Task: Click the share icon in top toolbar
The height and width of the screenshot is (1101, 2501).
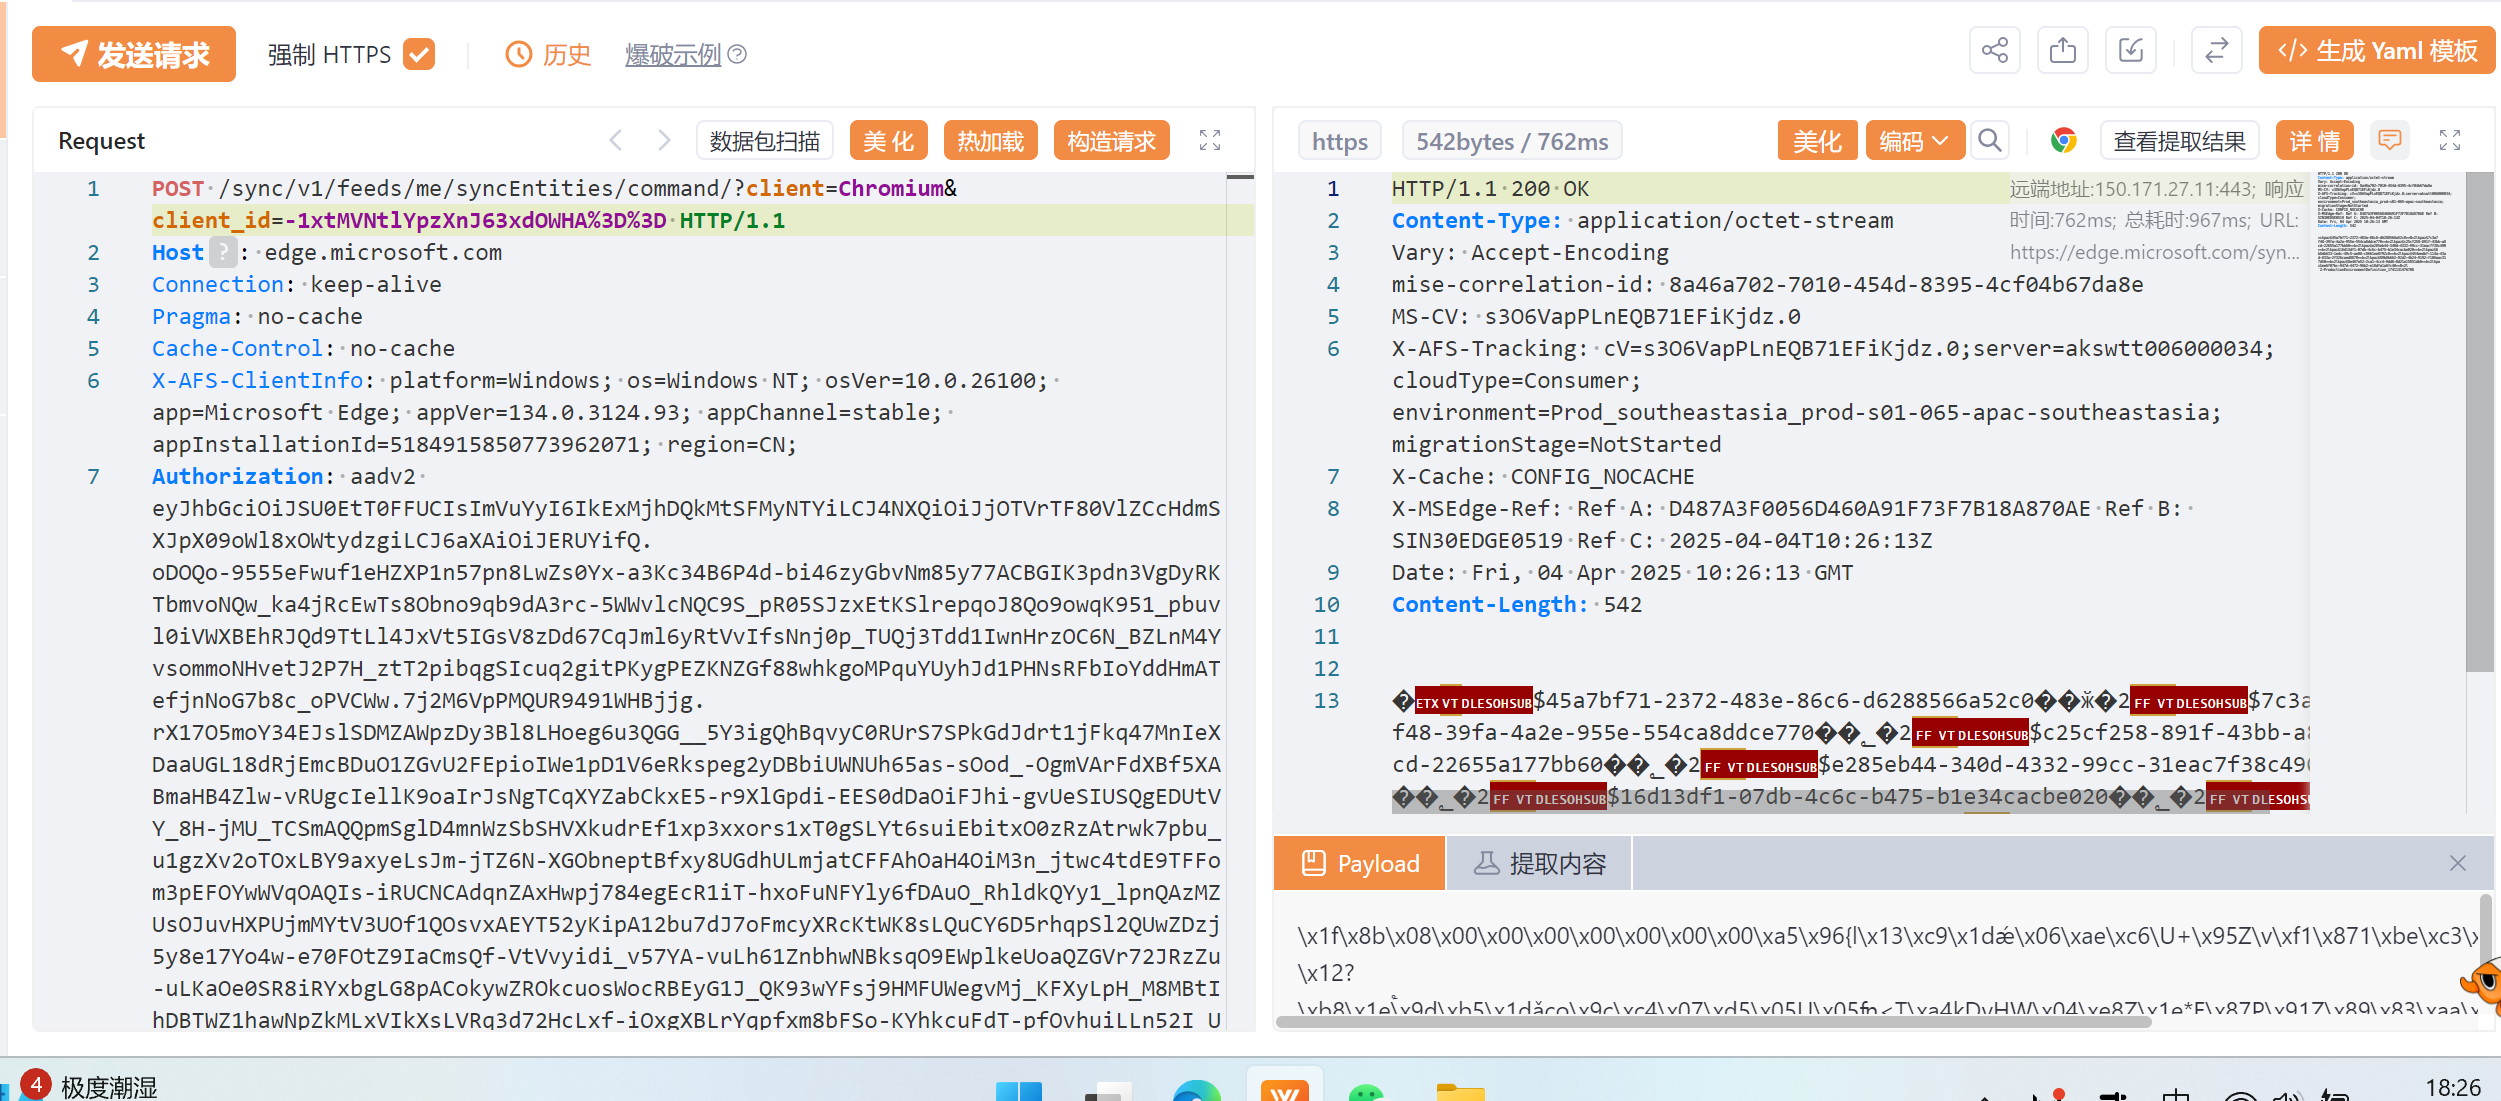Action: click(x=1994, y=51)
